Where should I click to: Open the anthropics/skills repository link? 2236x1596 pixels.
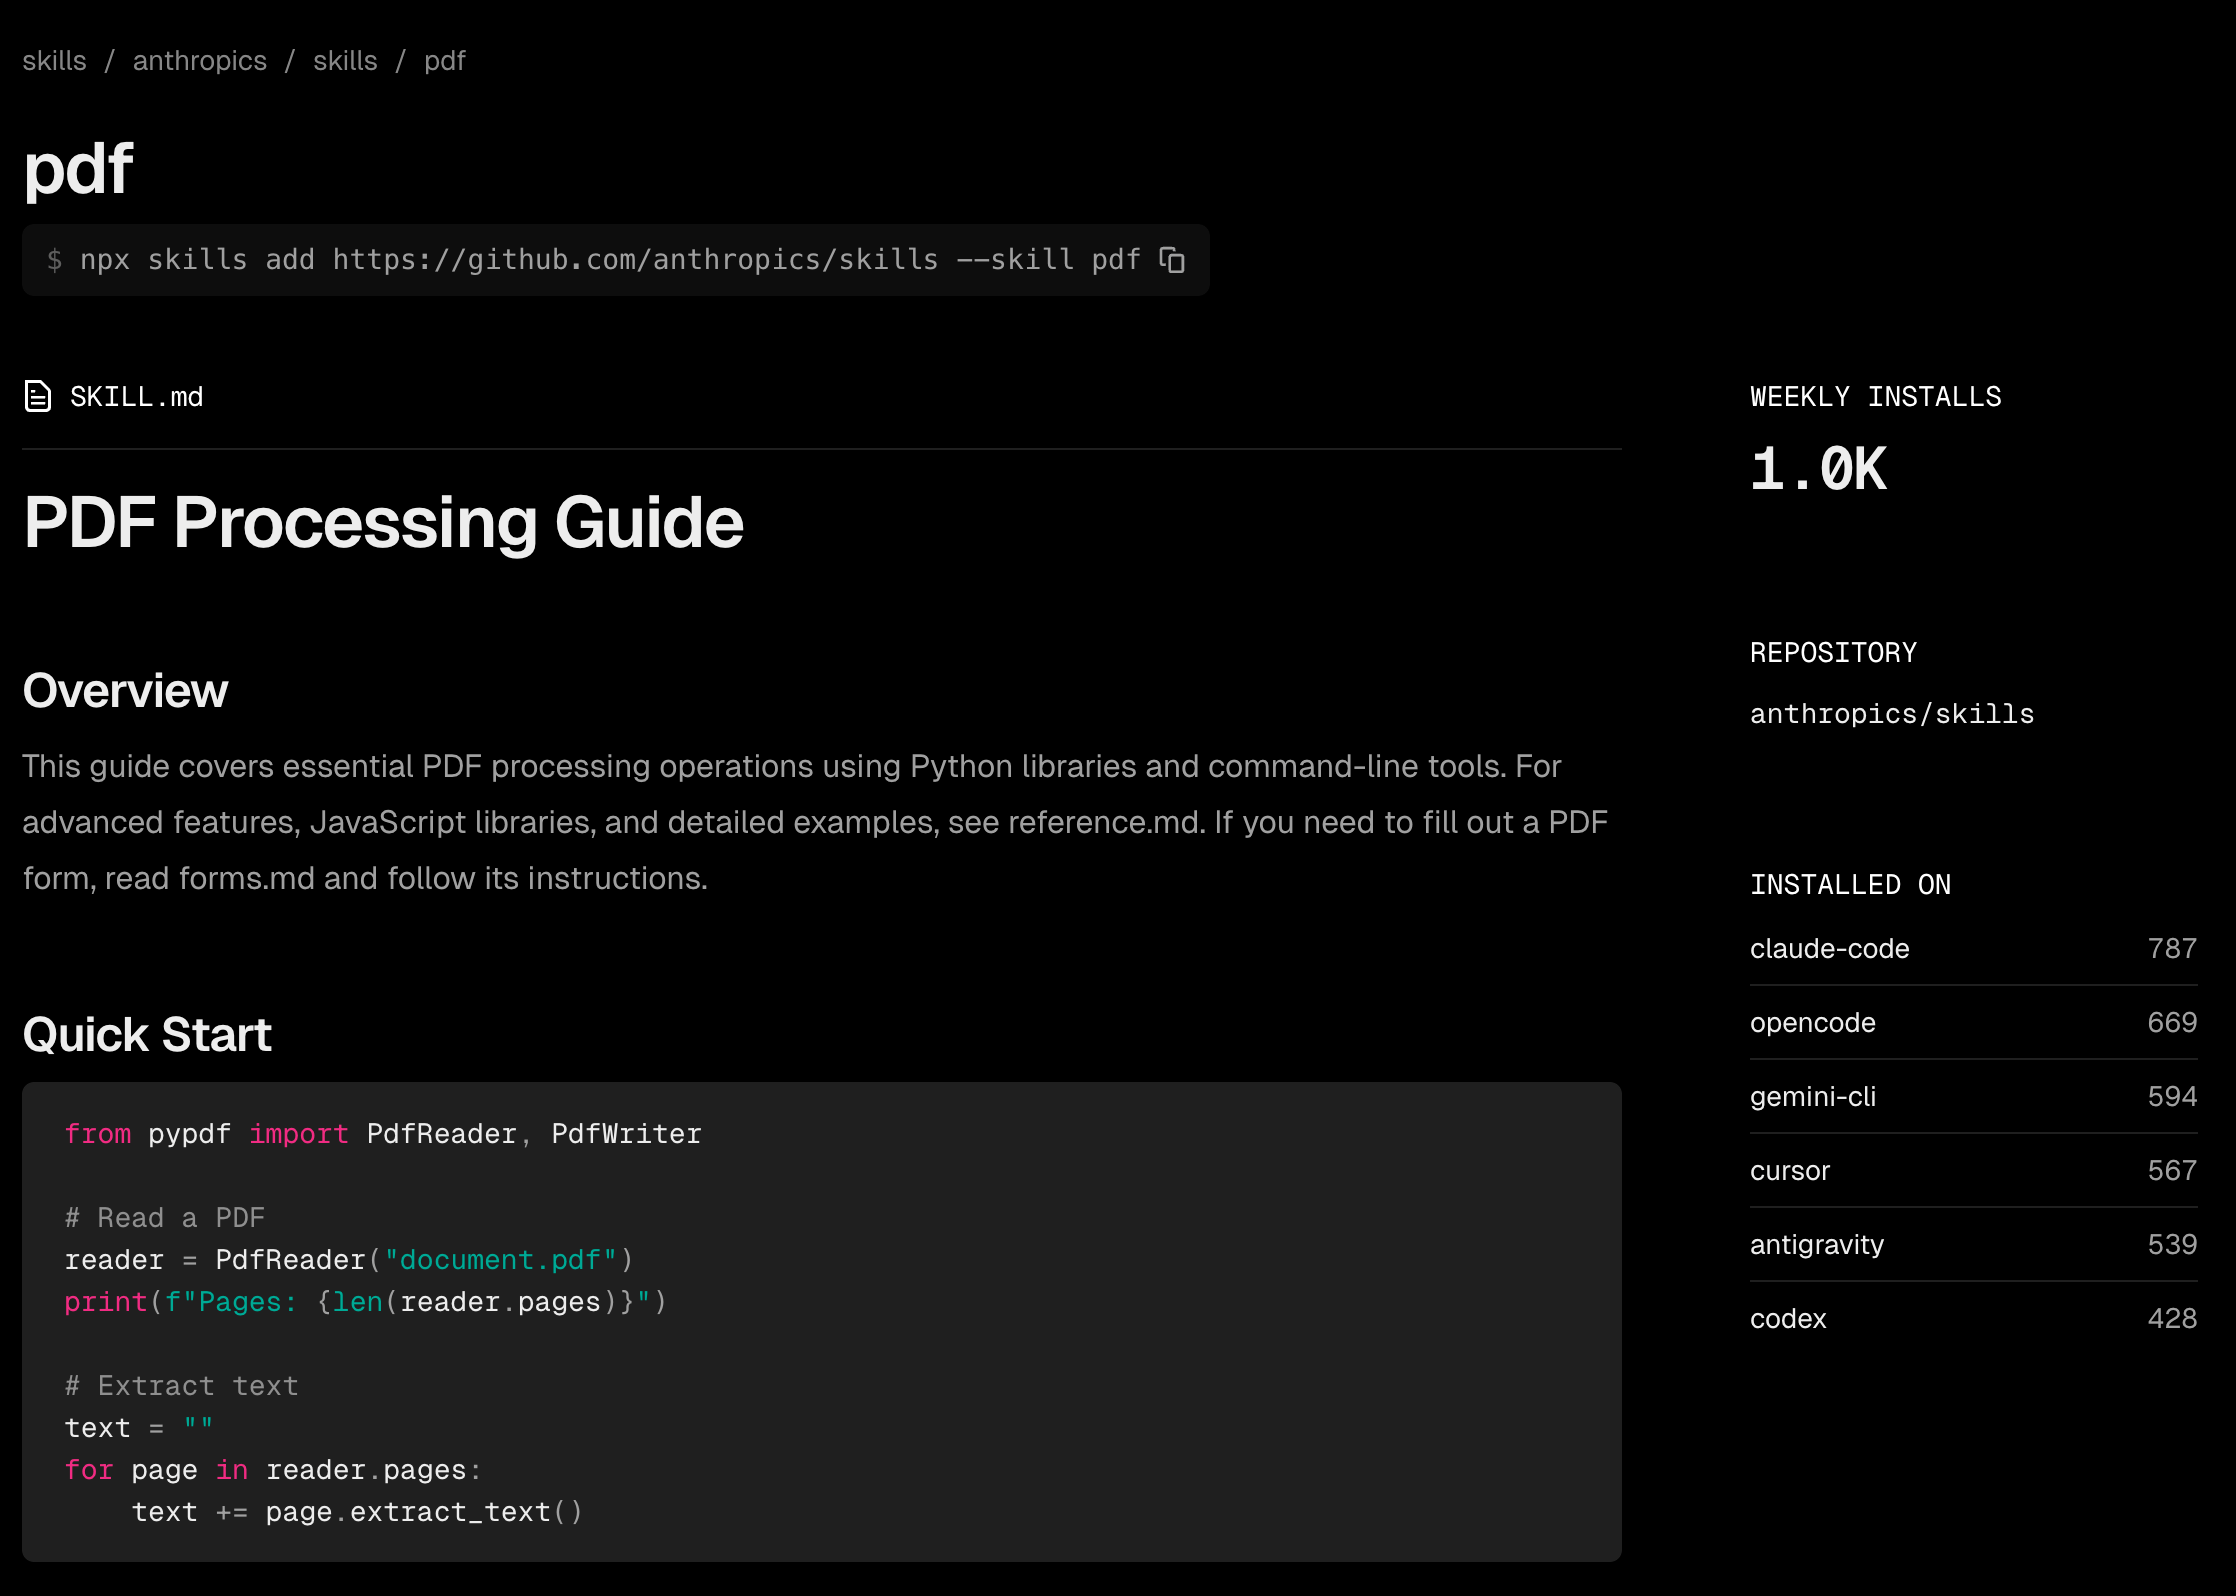pos(1891,713)
